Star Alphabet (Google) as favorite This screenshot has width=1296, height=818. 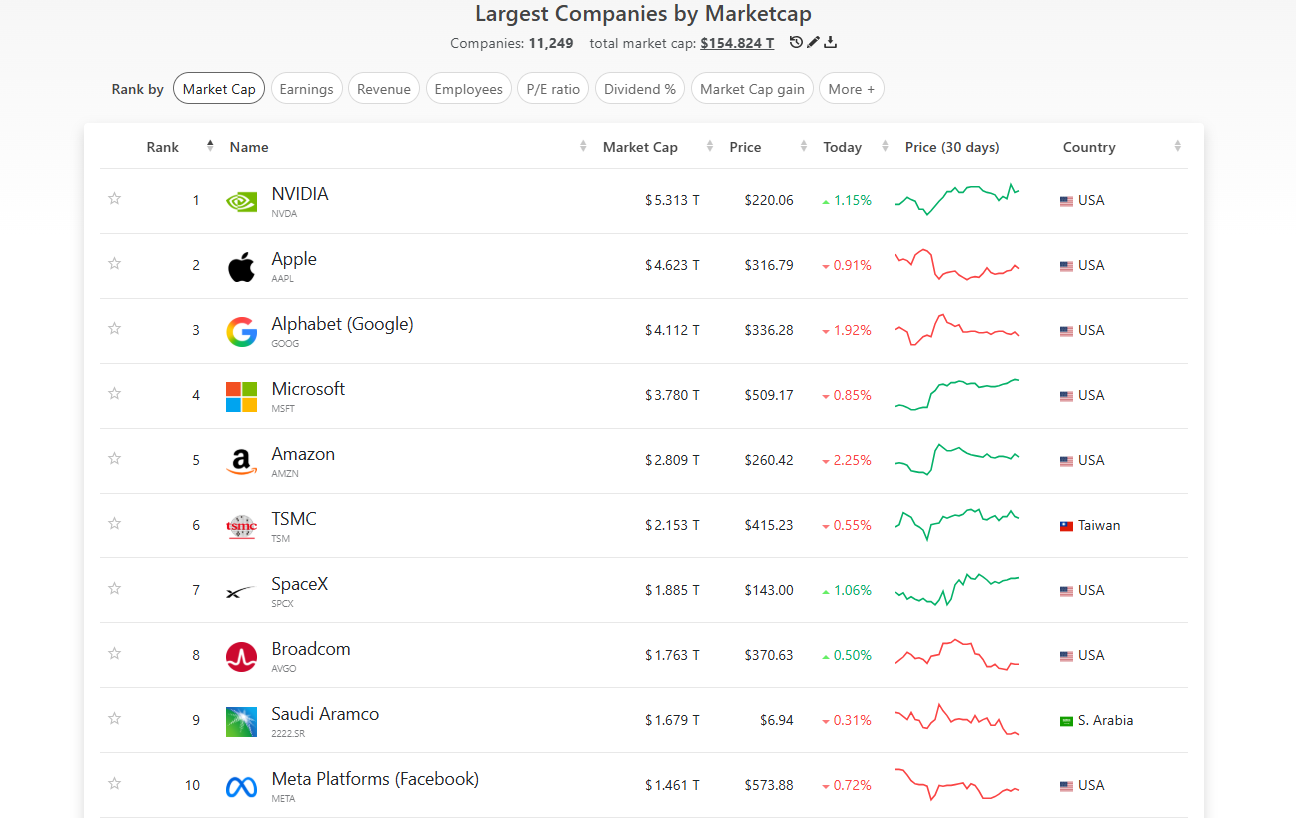114,328
